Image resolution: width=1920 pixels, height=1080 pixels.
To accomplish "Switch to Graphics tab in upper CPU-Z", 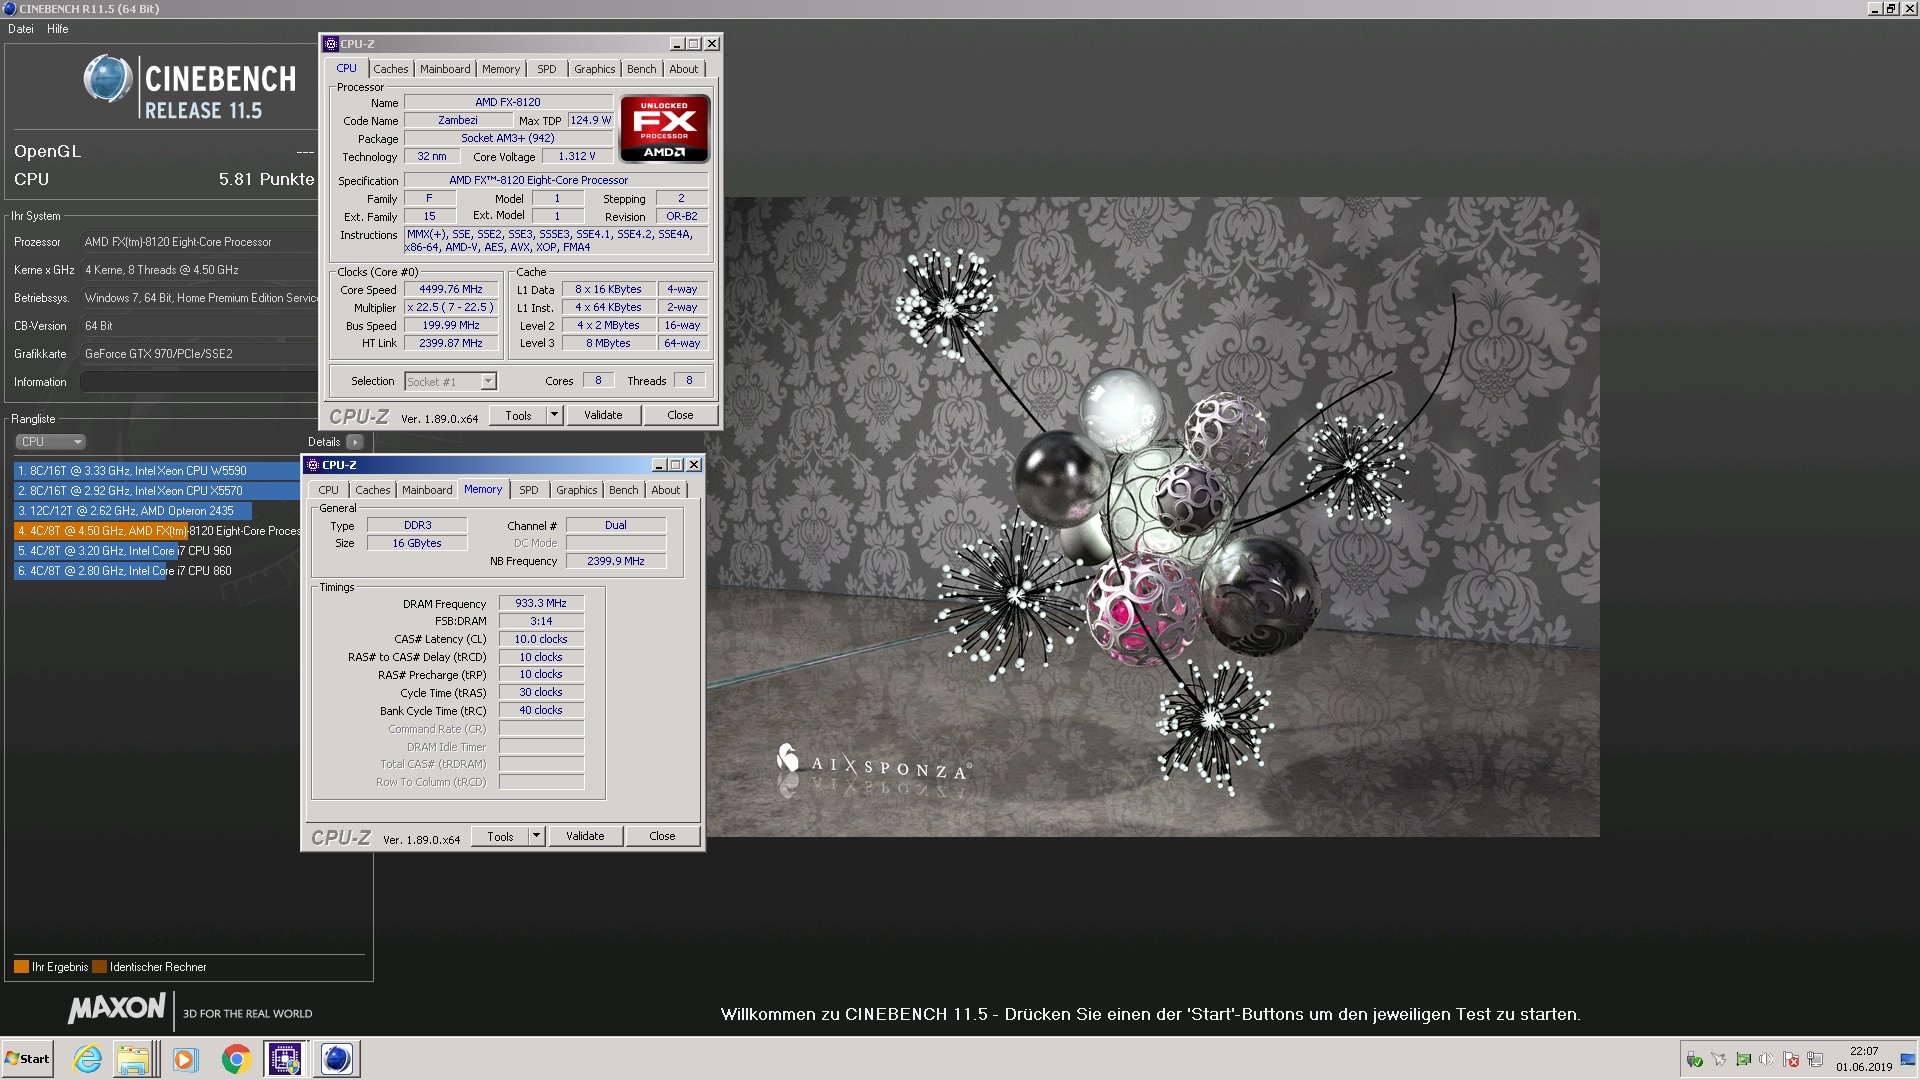I will (x=595, y=69).
